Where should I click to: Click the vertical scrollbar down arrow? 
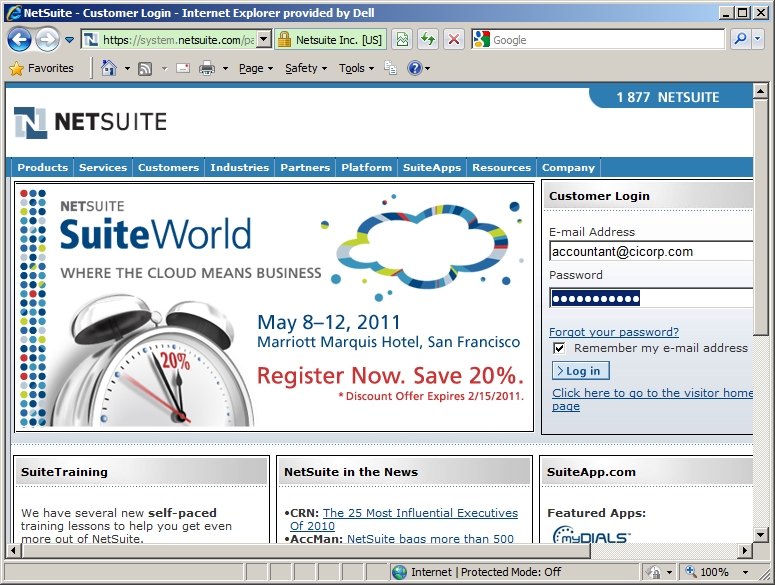[760, 534]
